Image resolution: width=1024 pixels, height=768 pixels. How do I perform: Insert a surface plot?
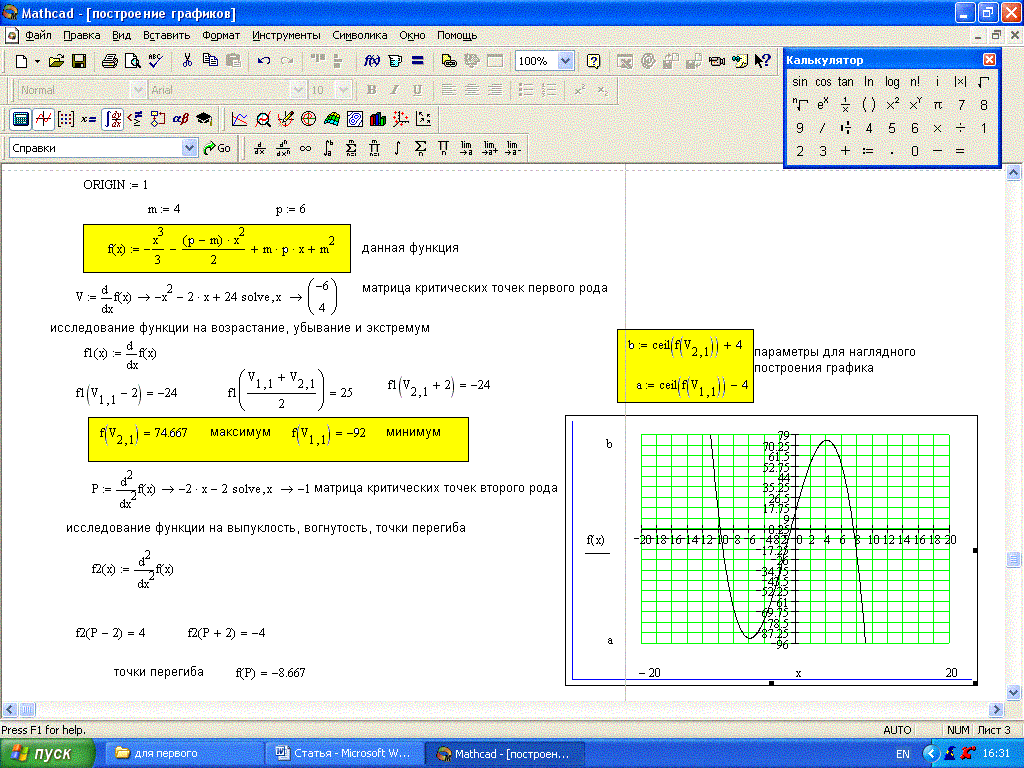(332, 119)
